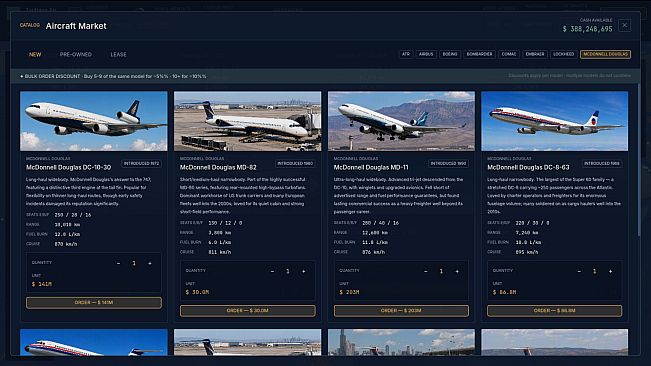Image resolution: width=651 pixels, height=366 pixels.
Task: Increase DC-8-63 quantity with plus
Action: point(610,271)
